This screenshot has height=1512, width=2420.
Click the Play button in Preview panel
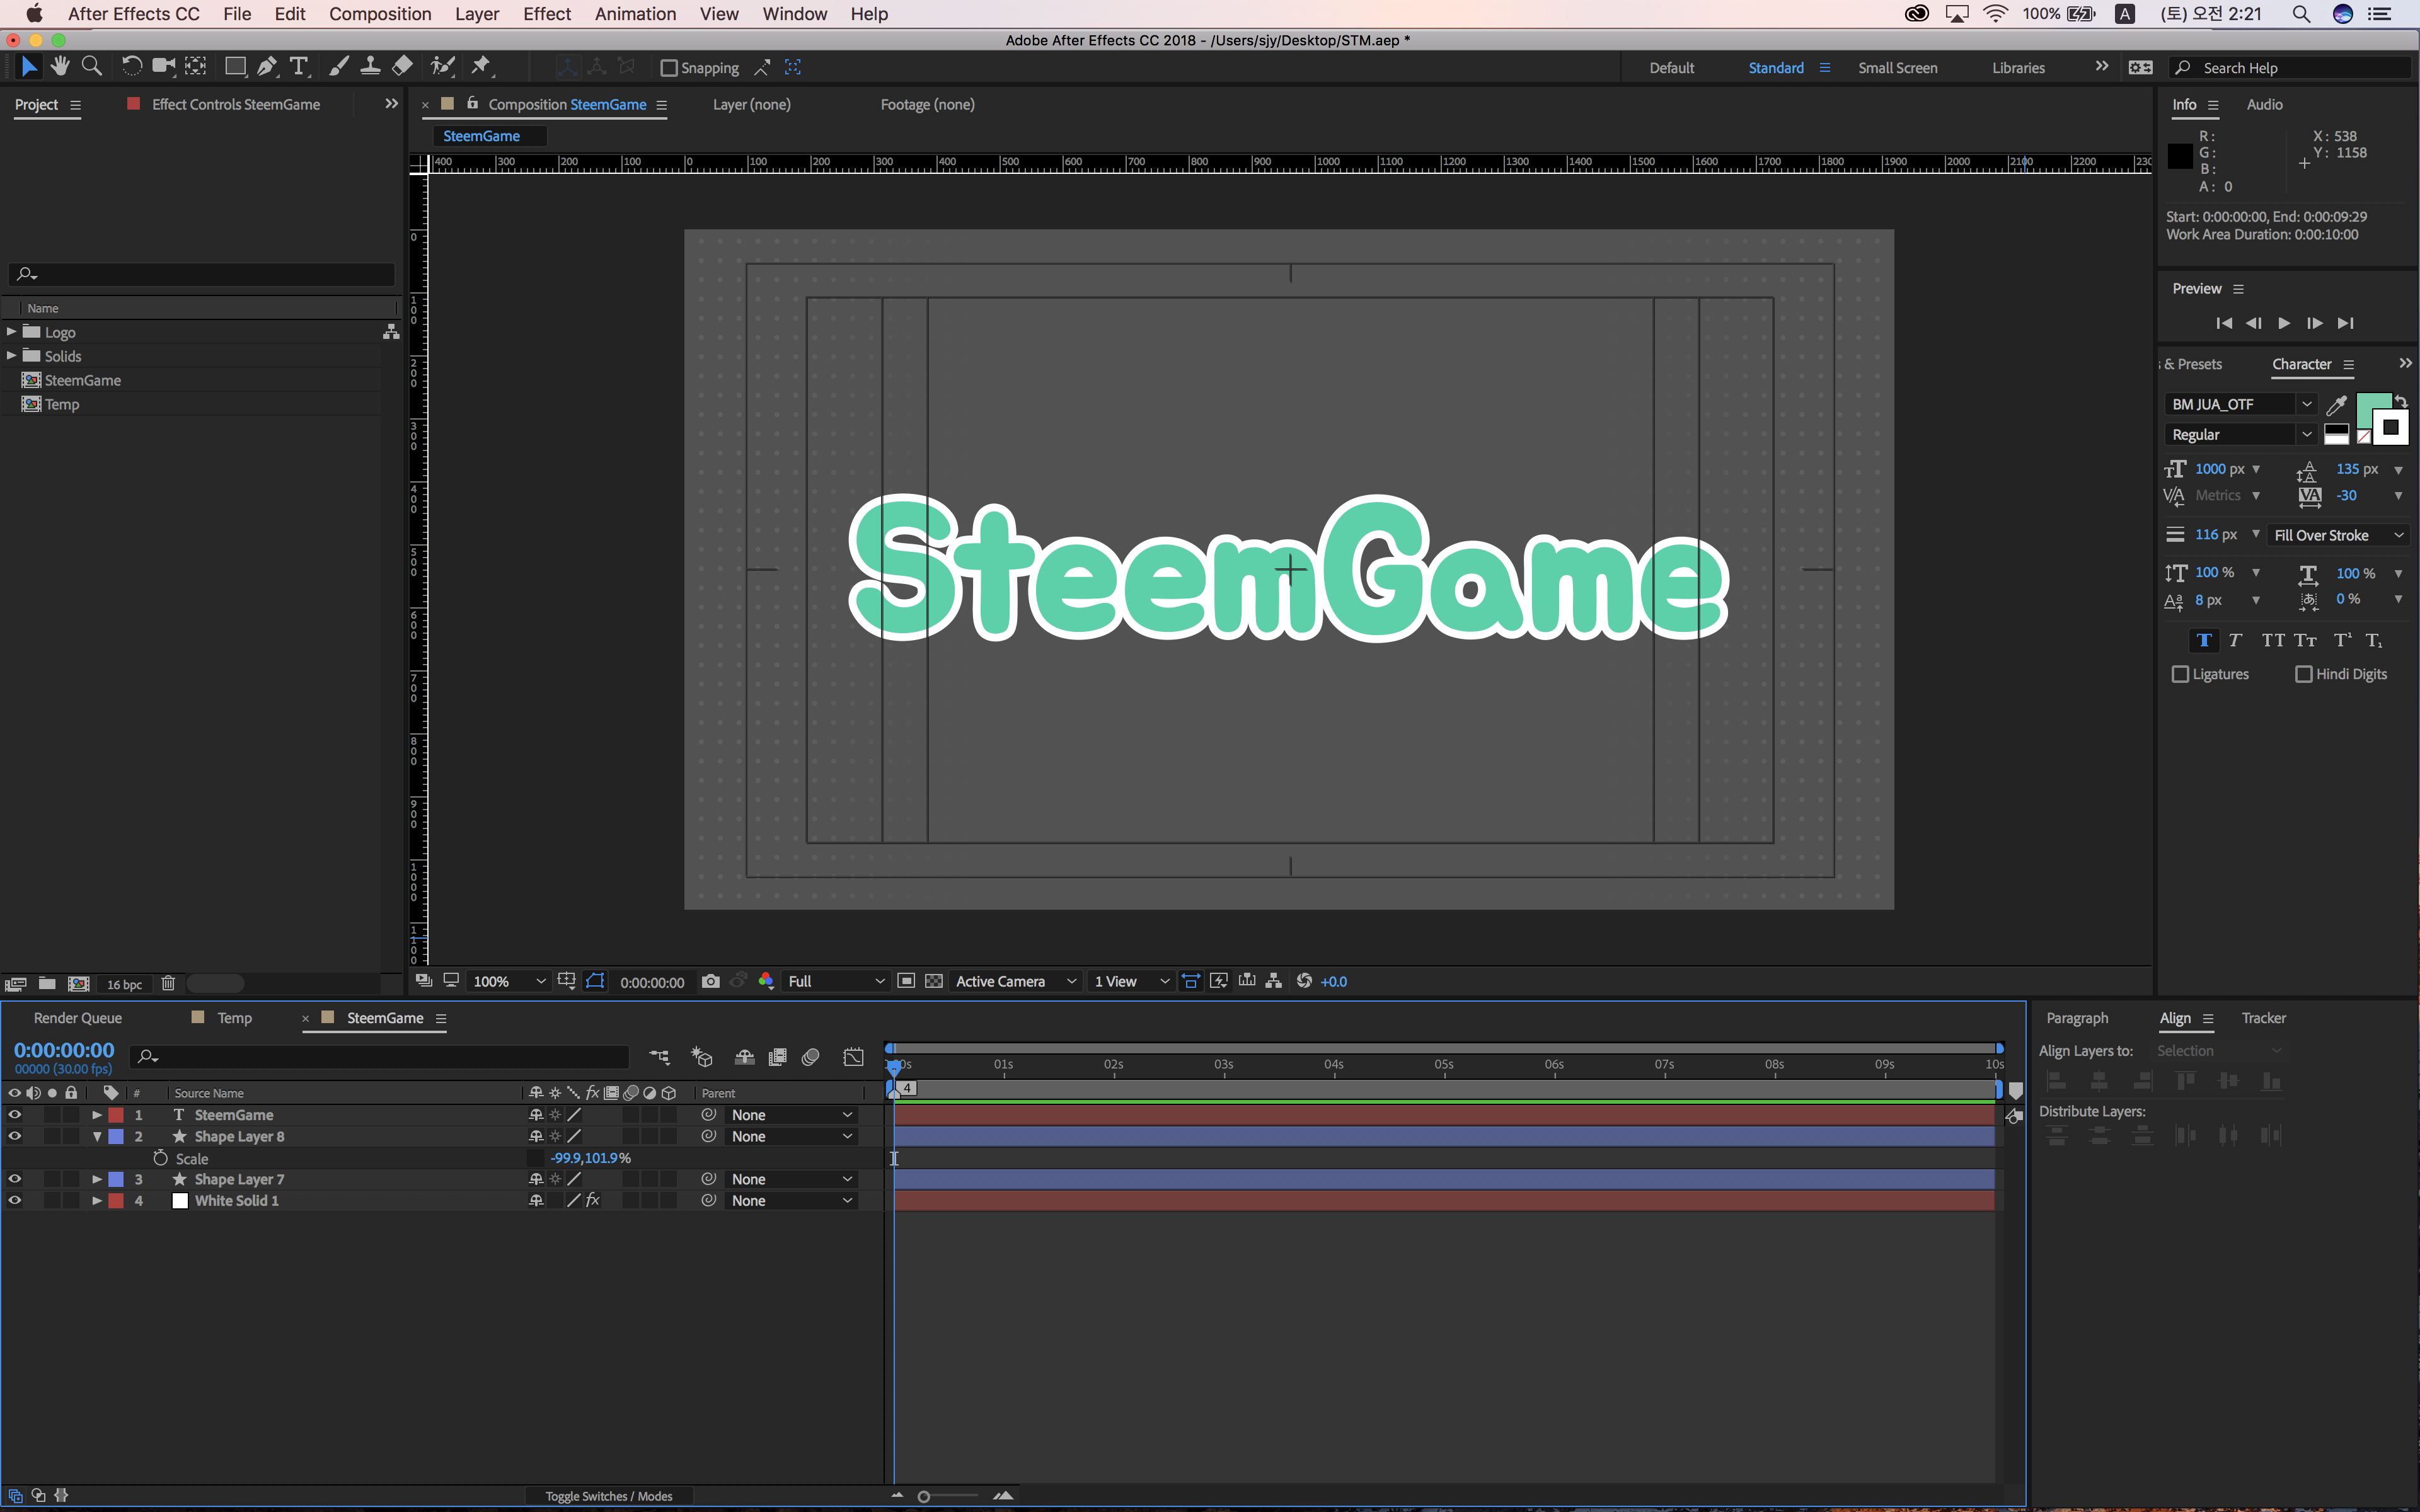[x=2284, y=323]
